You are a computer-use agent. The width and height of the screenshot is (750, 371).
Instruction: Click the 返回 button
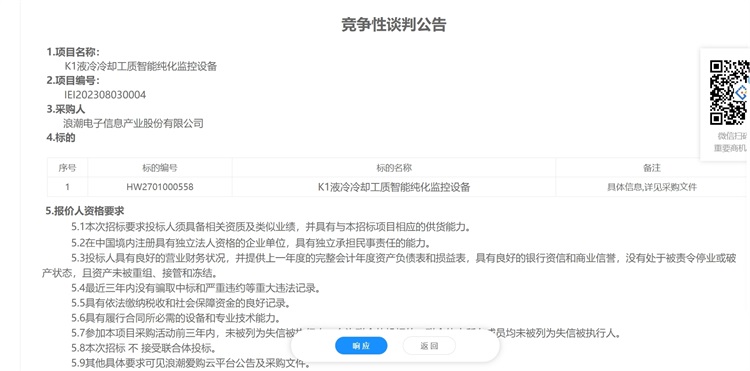click(x=429, y=346)
